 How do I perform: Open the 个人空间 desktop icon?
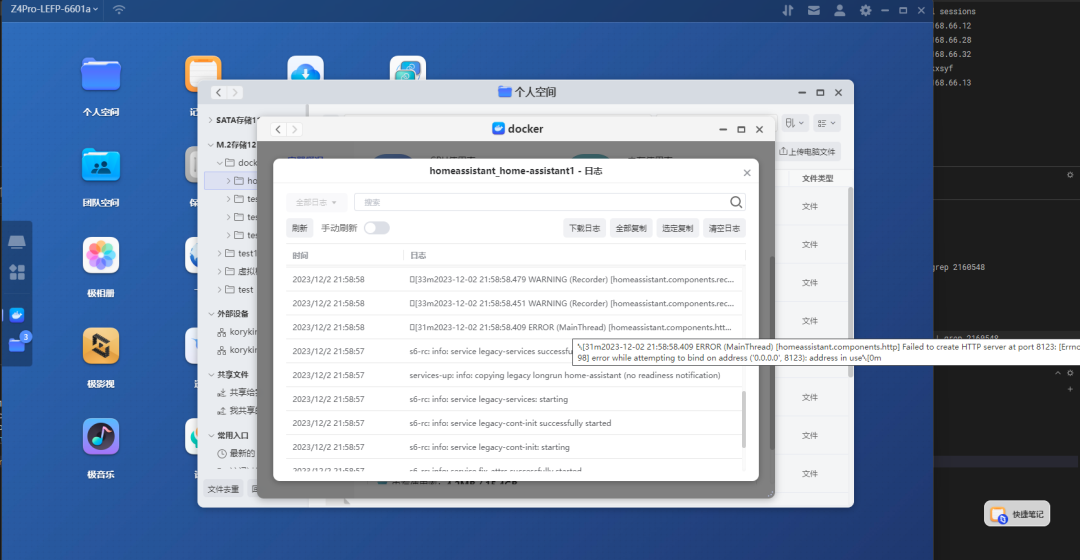(101, 75)
